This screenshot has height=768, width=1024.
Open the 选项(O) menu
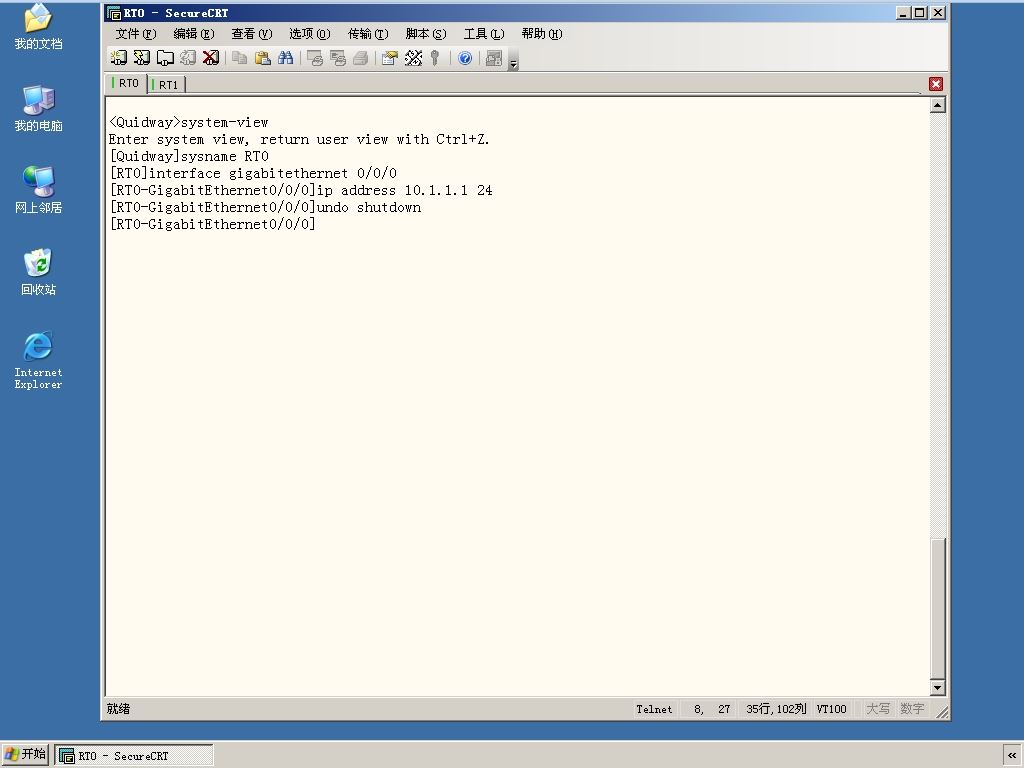click(x=310, y=33)
